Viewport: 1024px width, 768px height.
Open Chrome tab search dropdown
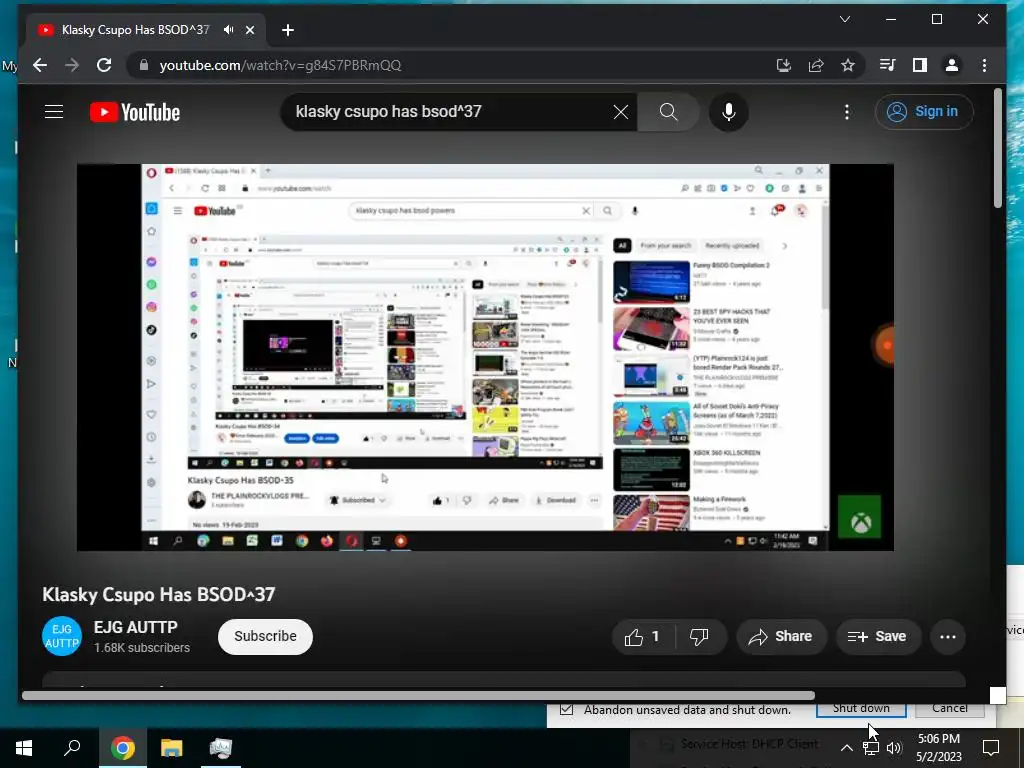(x=844, y=19)
